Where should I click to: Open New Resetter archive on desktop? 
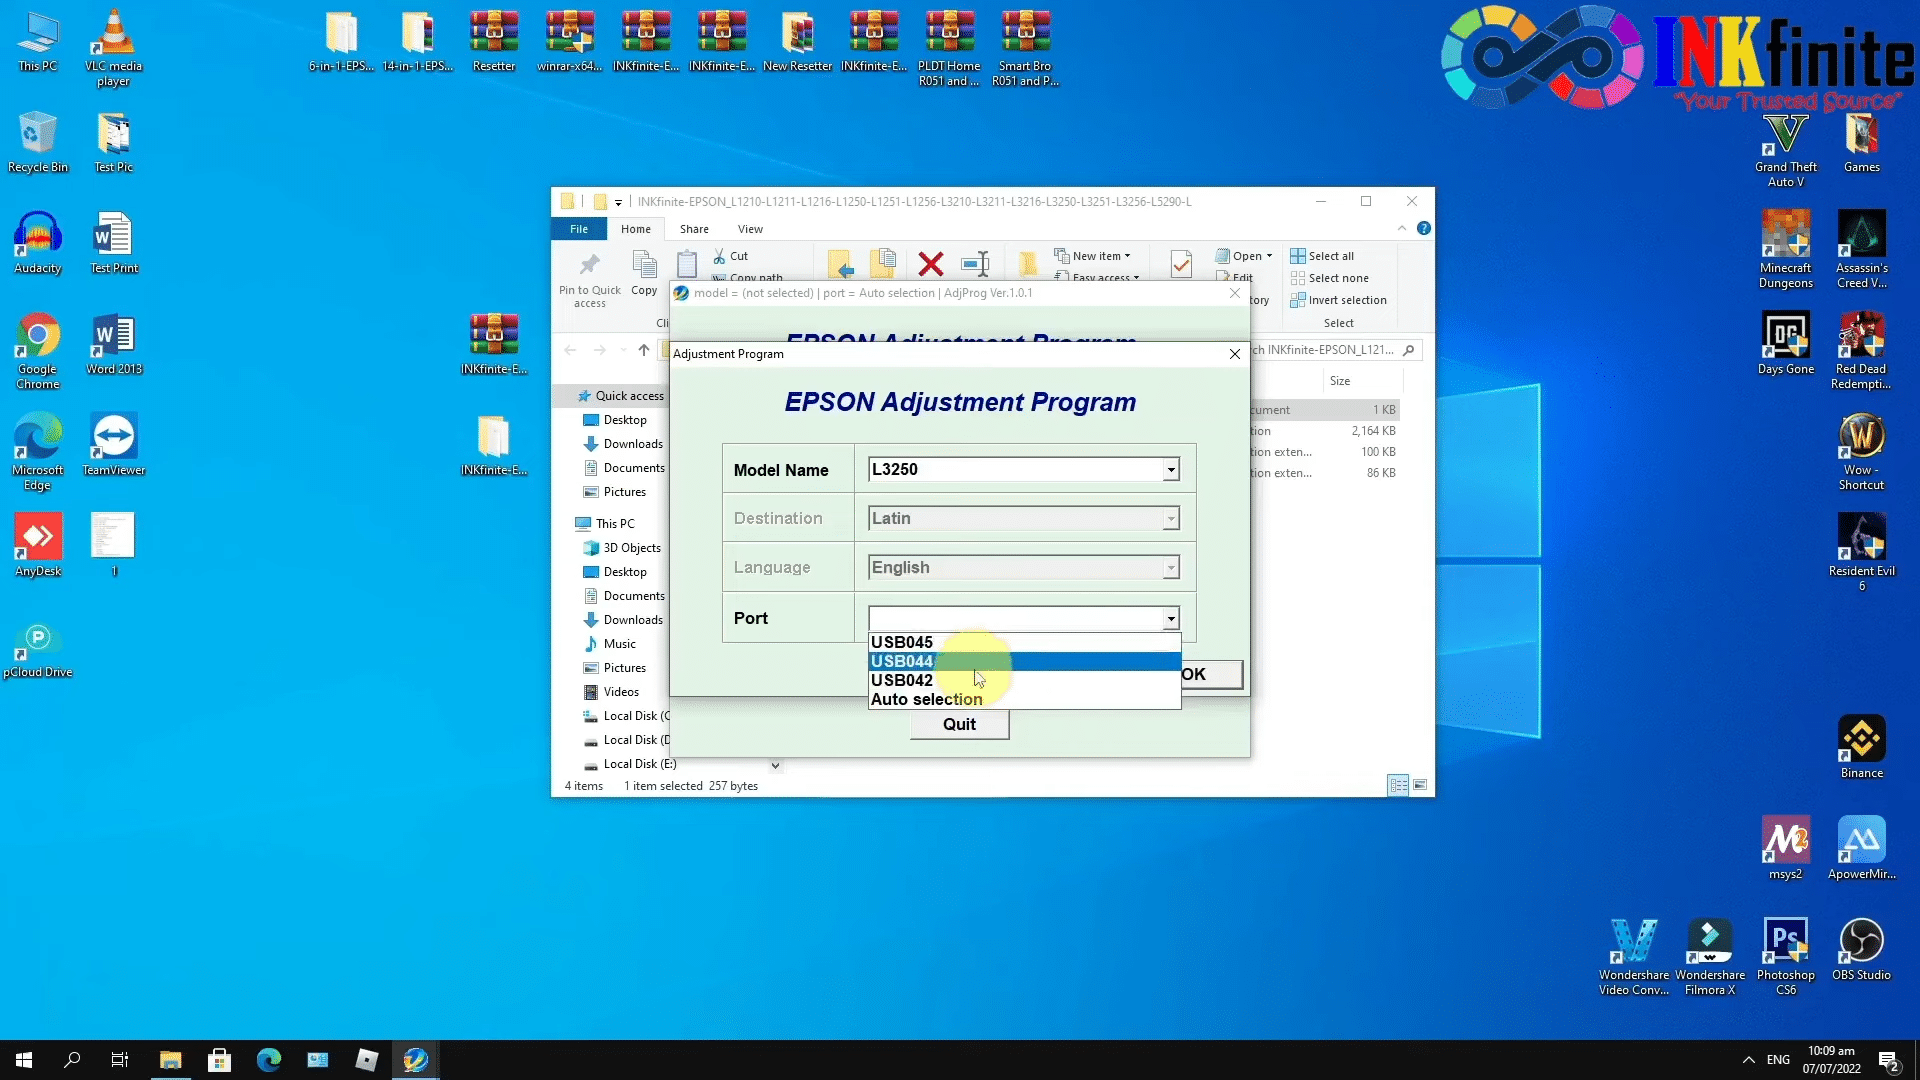pos(798,41)
